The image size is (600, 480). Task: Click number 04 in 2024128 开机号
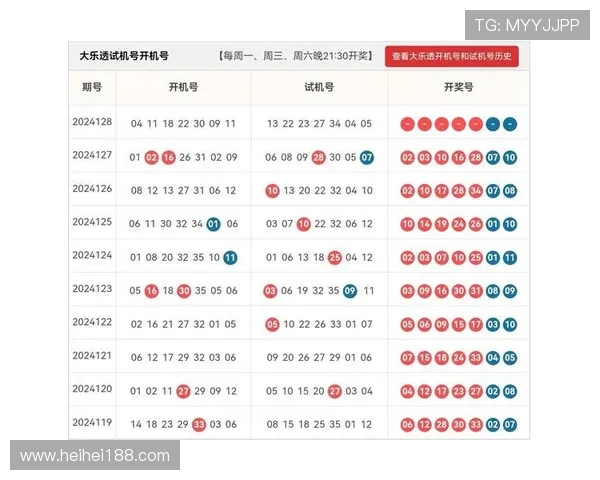coord(137,124)
